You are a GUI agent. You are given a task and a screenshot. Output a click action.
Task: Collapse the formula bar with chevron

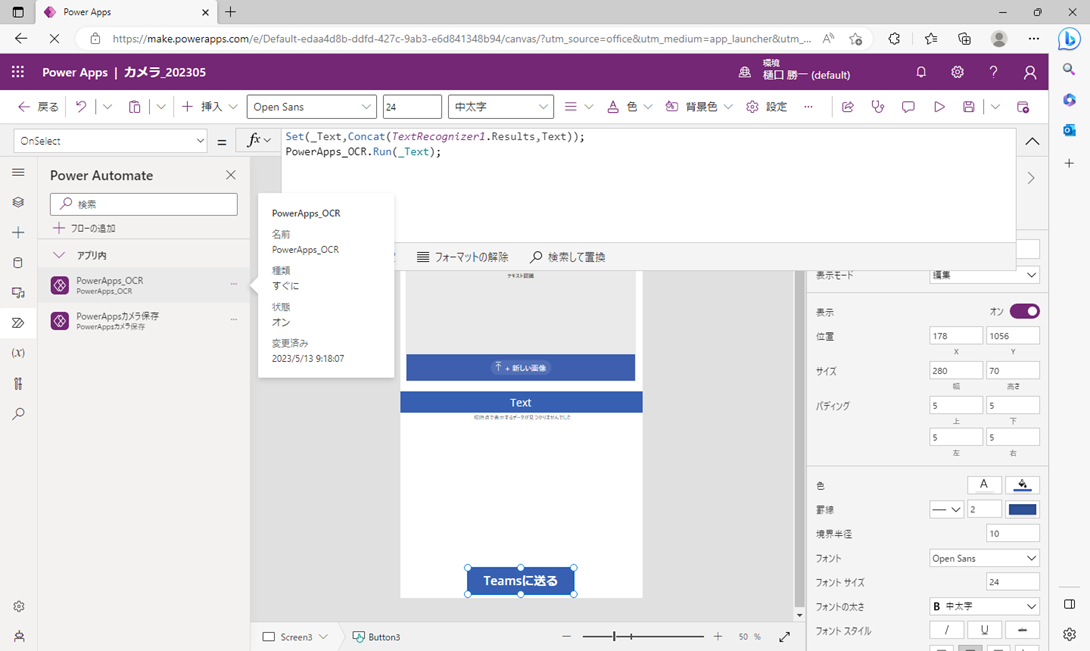[x=1032, y=141]
